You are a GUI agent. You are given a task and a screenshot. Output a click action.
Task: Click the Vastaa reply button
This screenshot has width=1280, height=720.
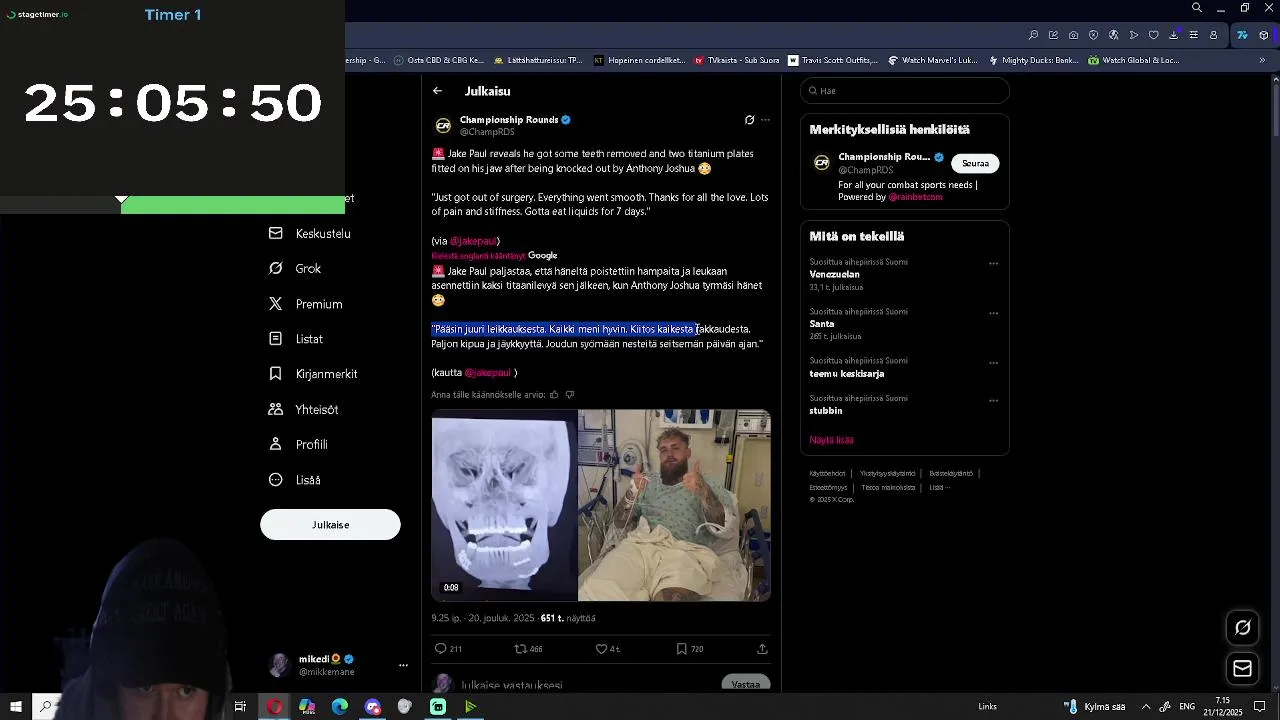click(746, 684)
